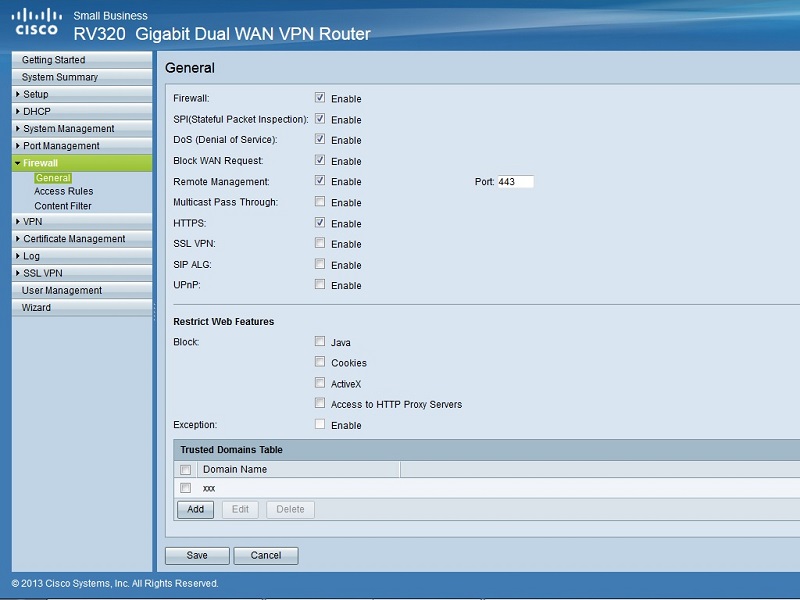800x600 pixels.
Task: Open Access Rules under Firewall
Action: [x=64, y=191]
